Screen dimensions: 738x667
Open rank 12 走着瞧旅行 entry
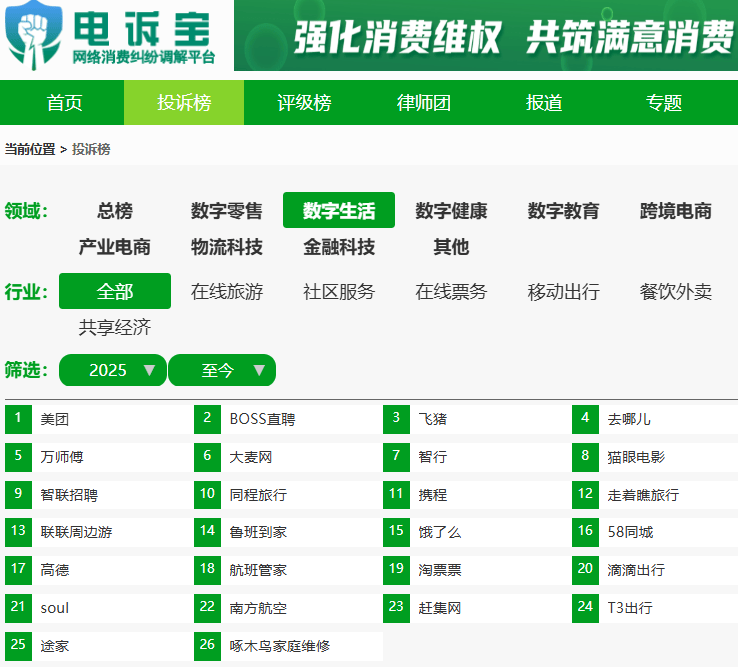click(655, 495)
